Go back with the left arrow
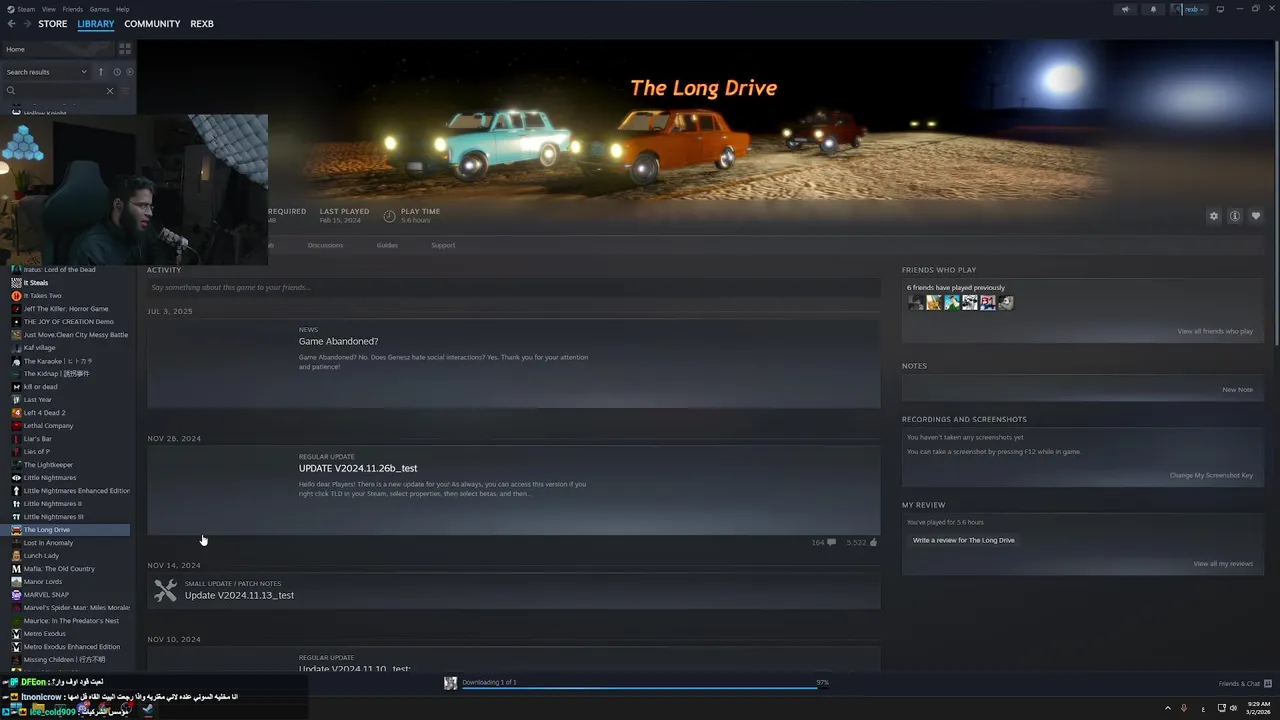Screen dimensions: 1280x720 (11, 24)
